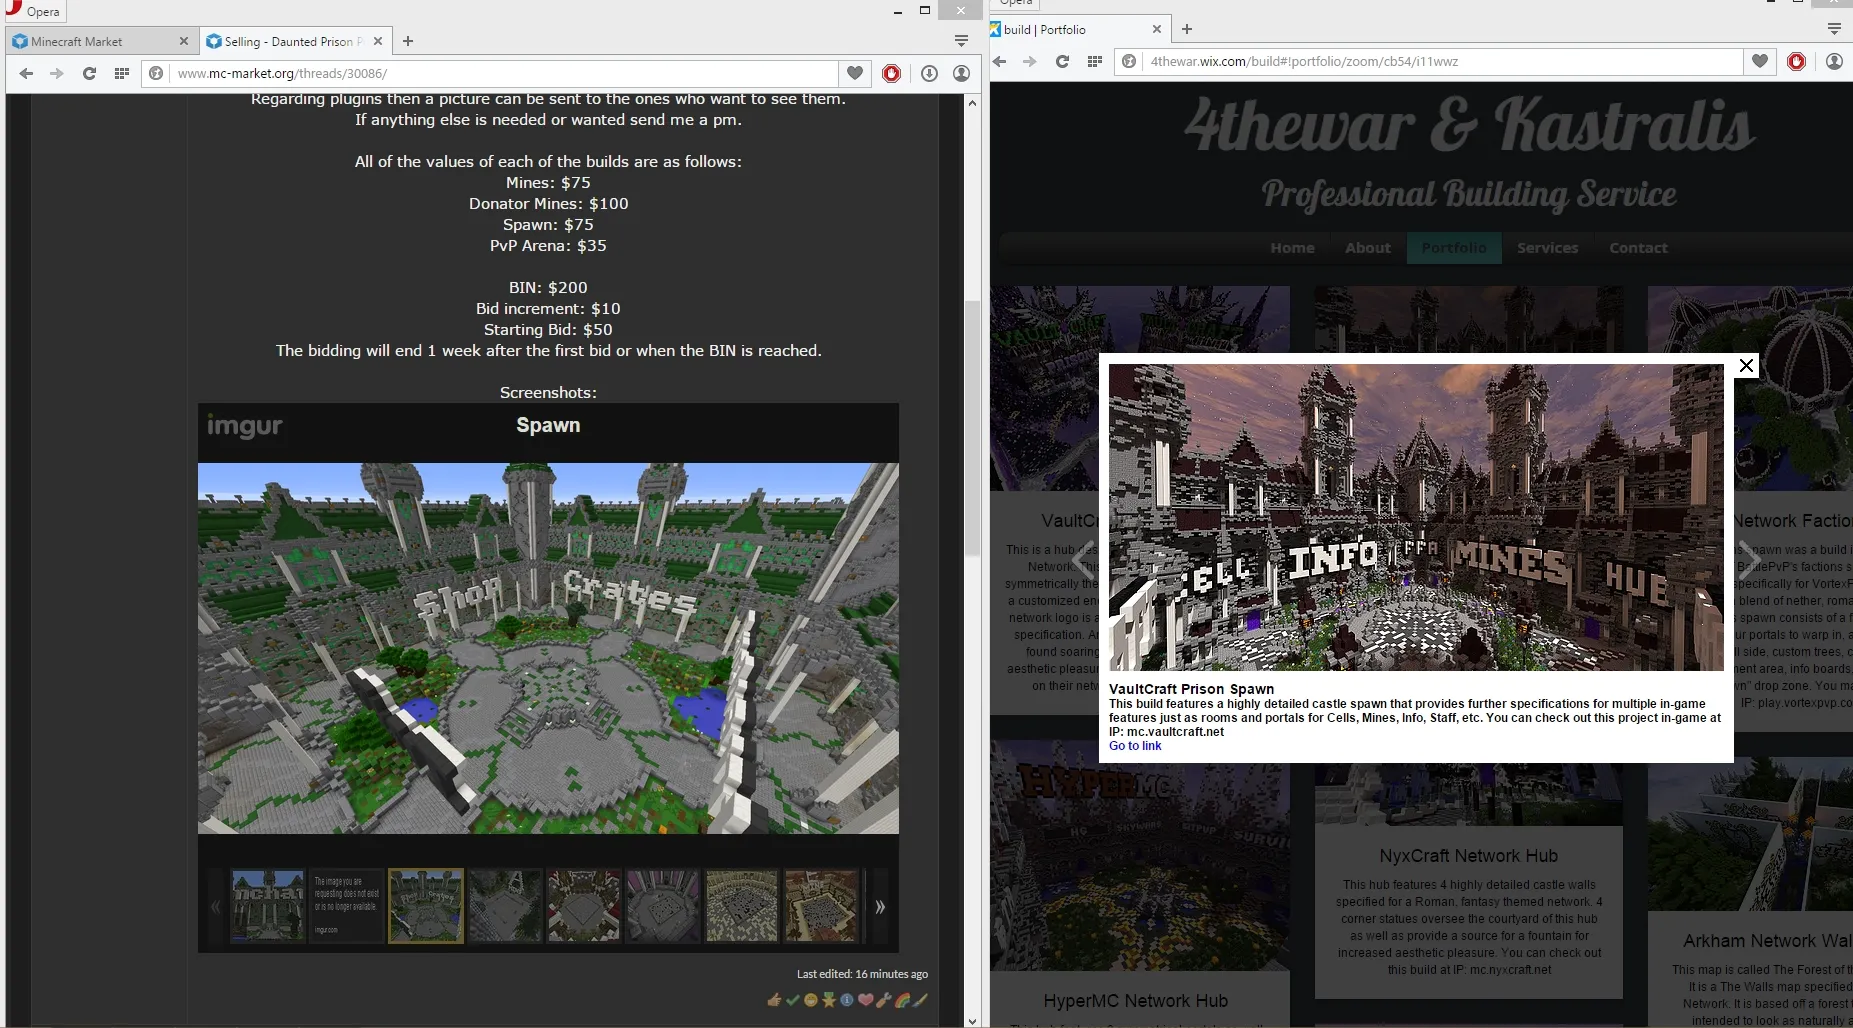Open tab menu in Portfolio window
The width and height of the screenshot is (1853, 1028).
[1834, 29]
